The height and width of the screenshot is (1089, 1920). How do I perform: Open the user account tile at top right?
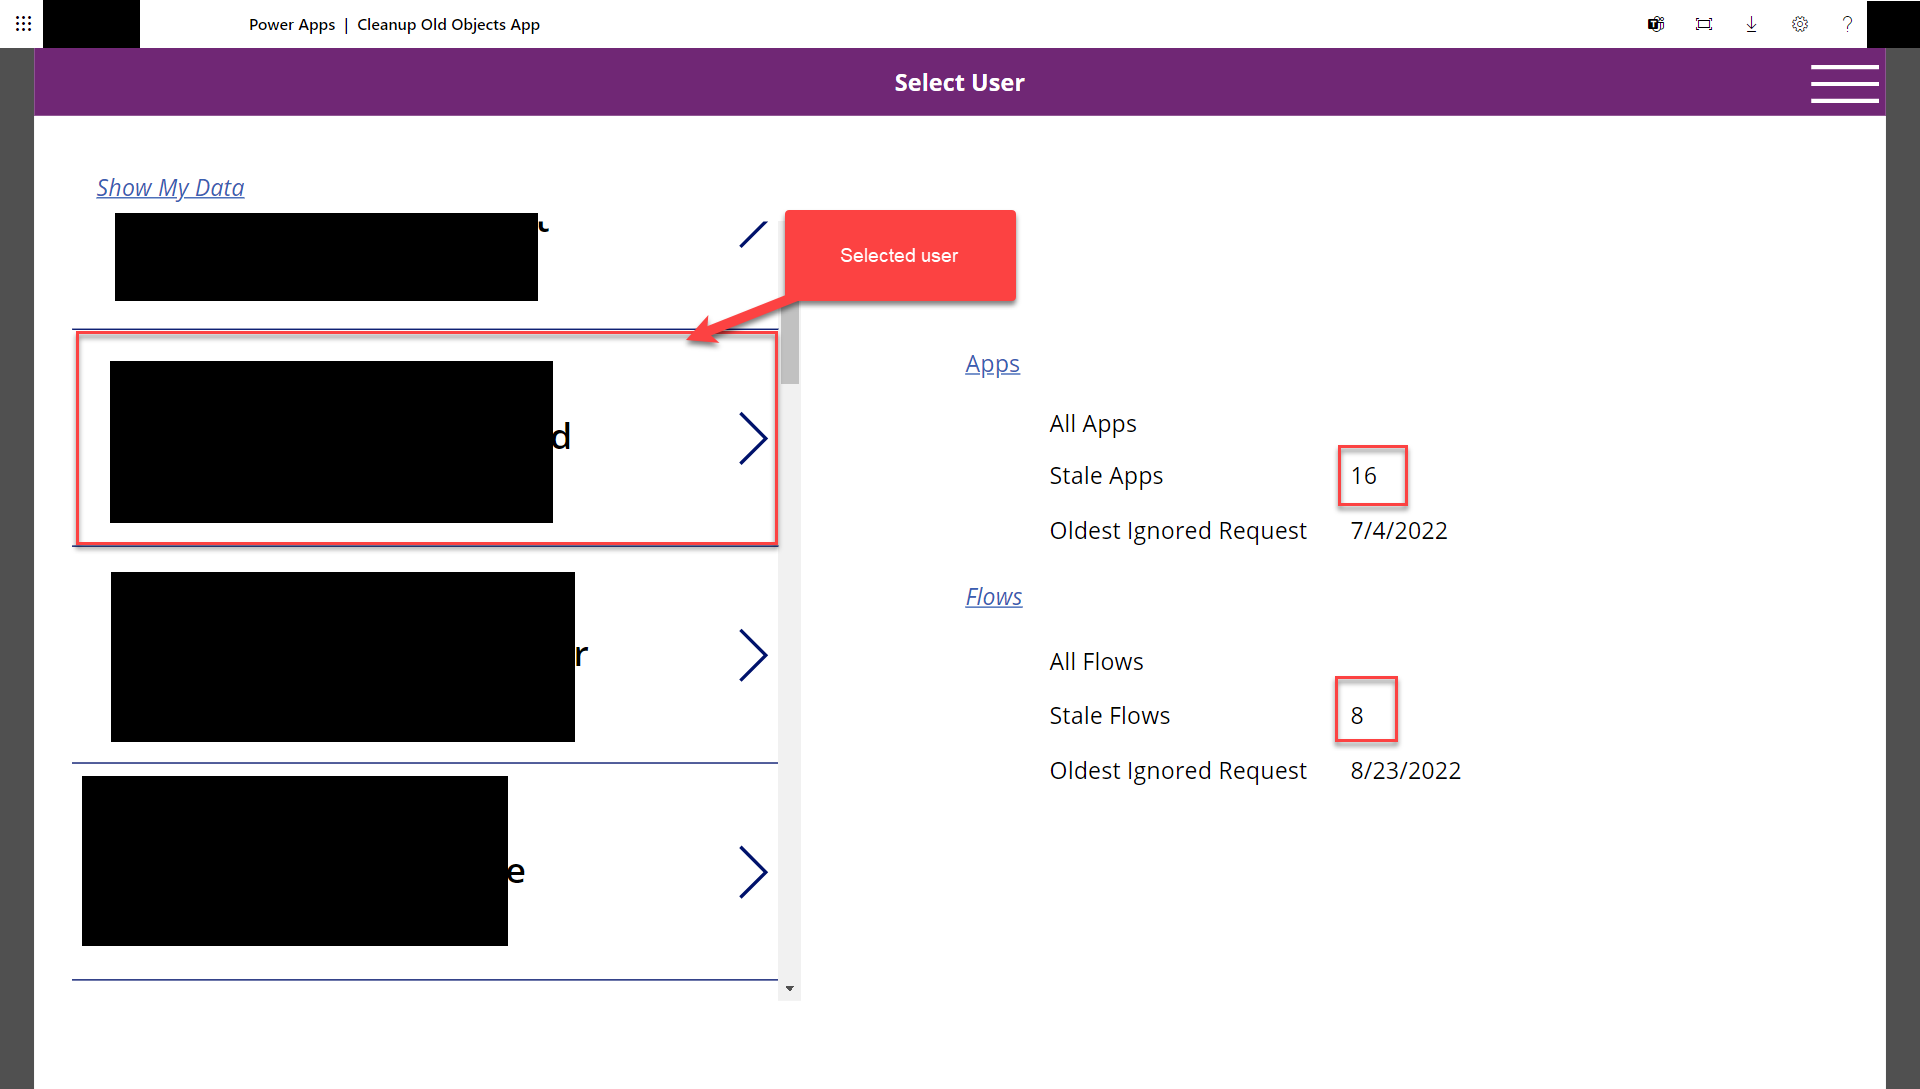[x=1893, y=24]
